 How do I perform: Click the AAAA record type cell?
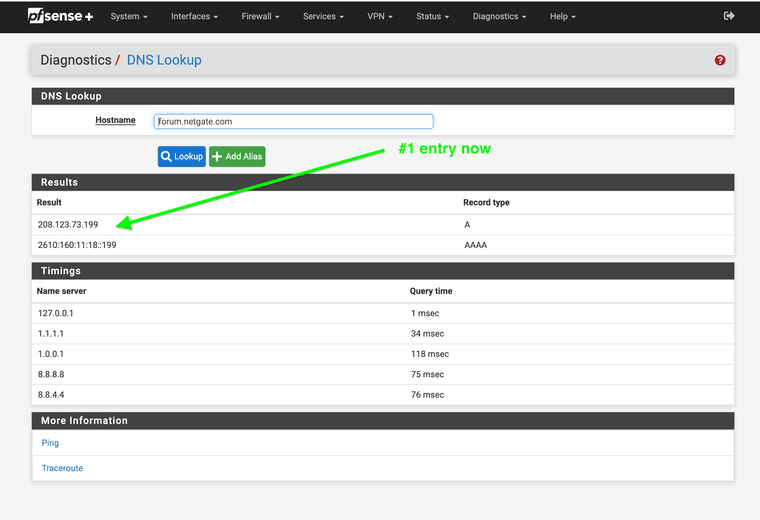(x=475, y=245)
